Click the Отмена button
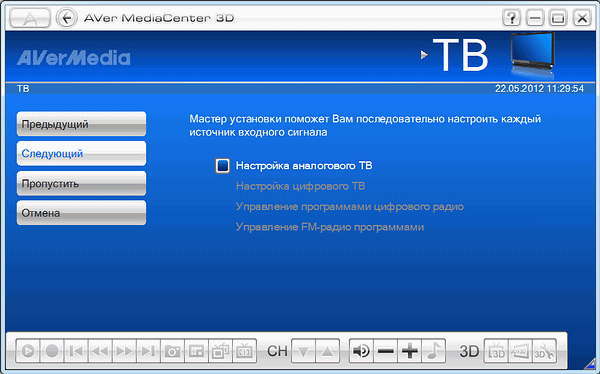600x374 pixels. click(81, 213)
